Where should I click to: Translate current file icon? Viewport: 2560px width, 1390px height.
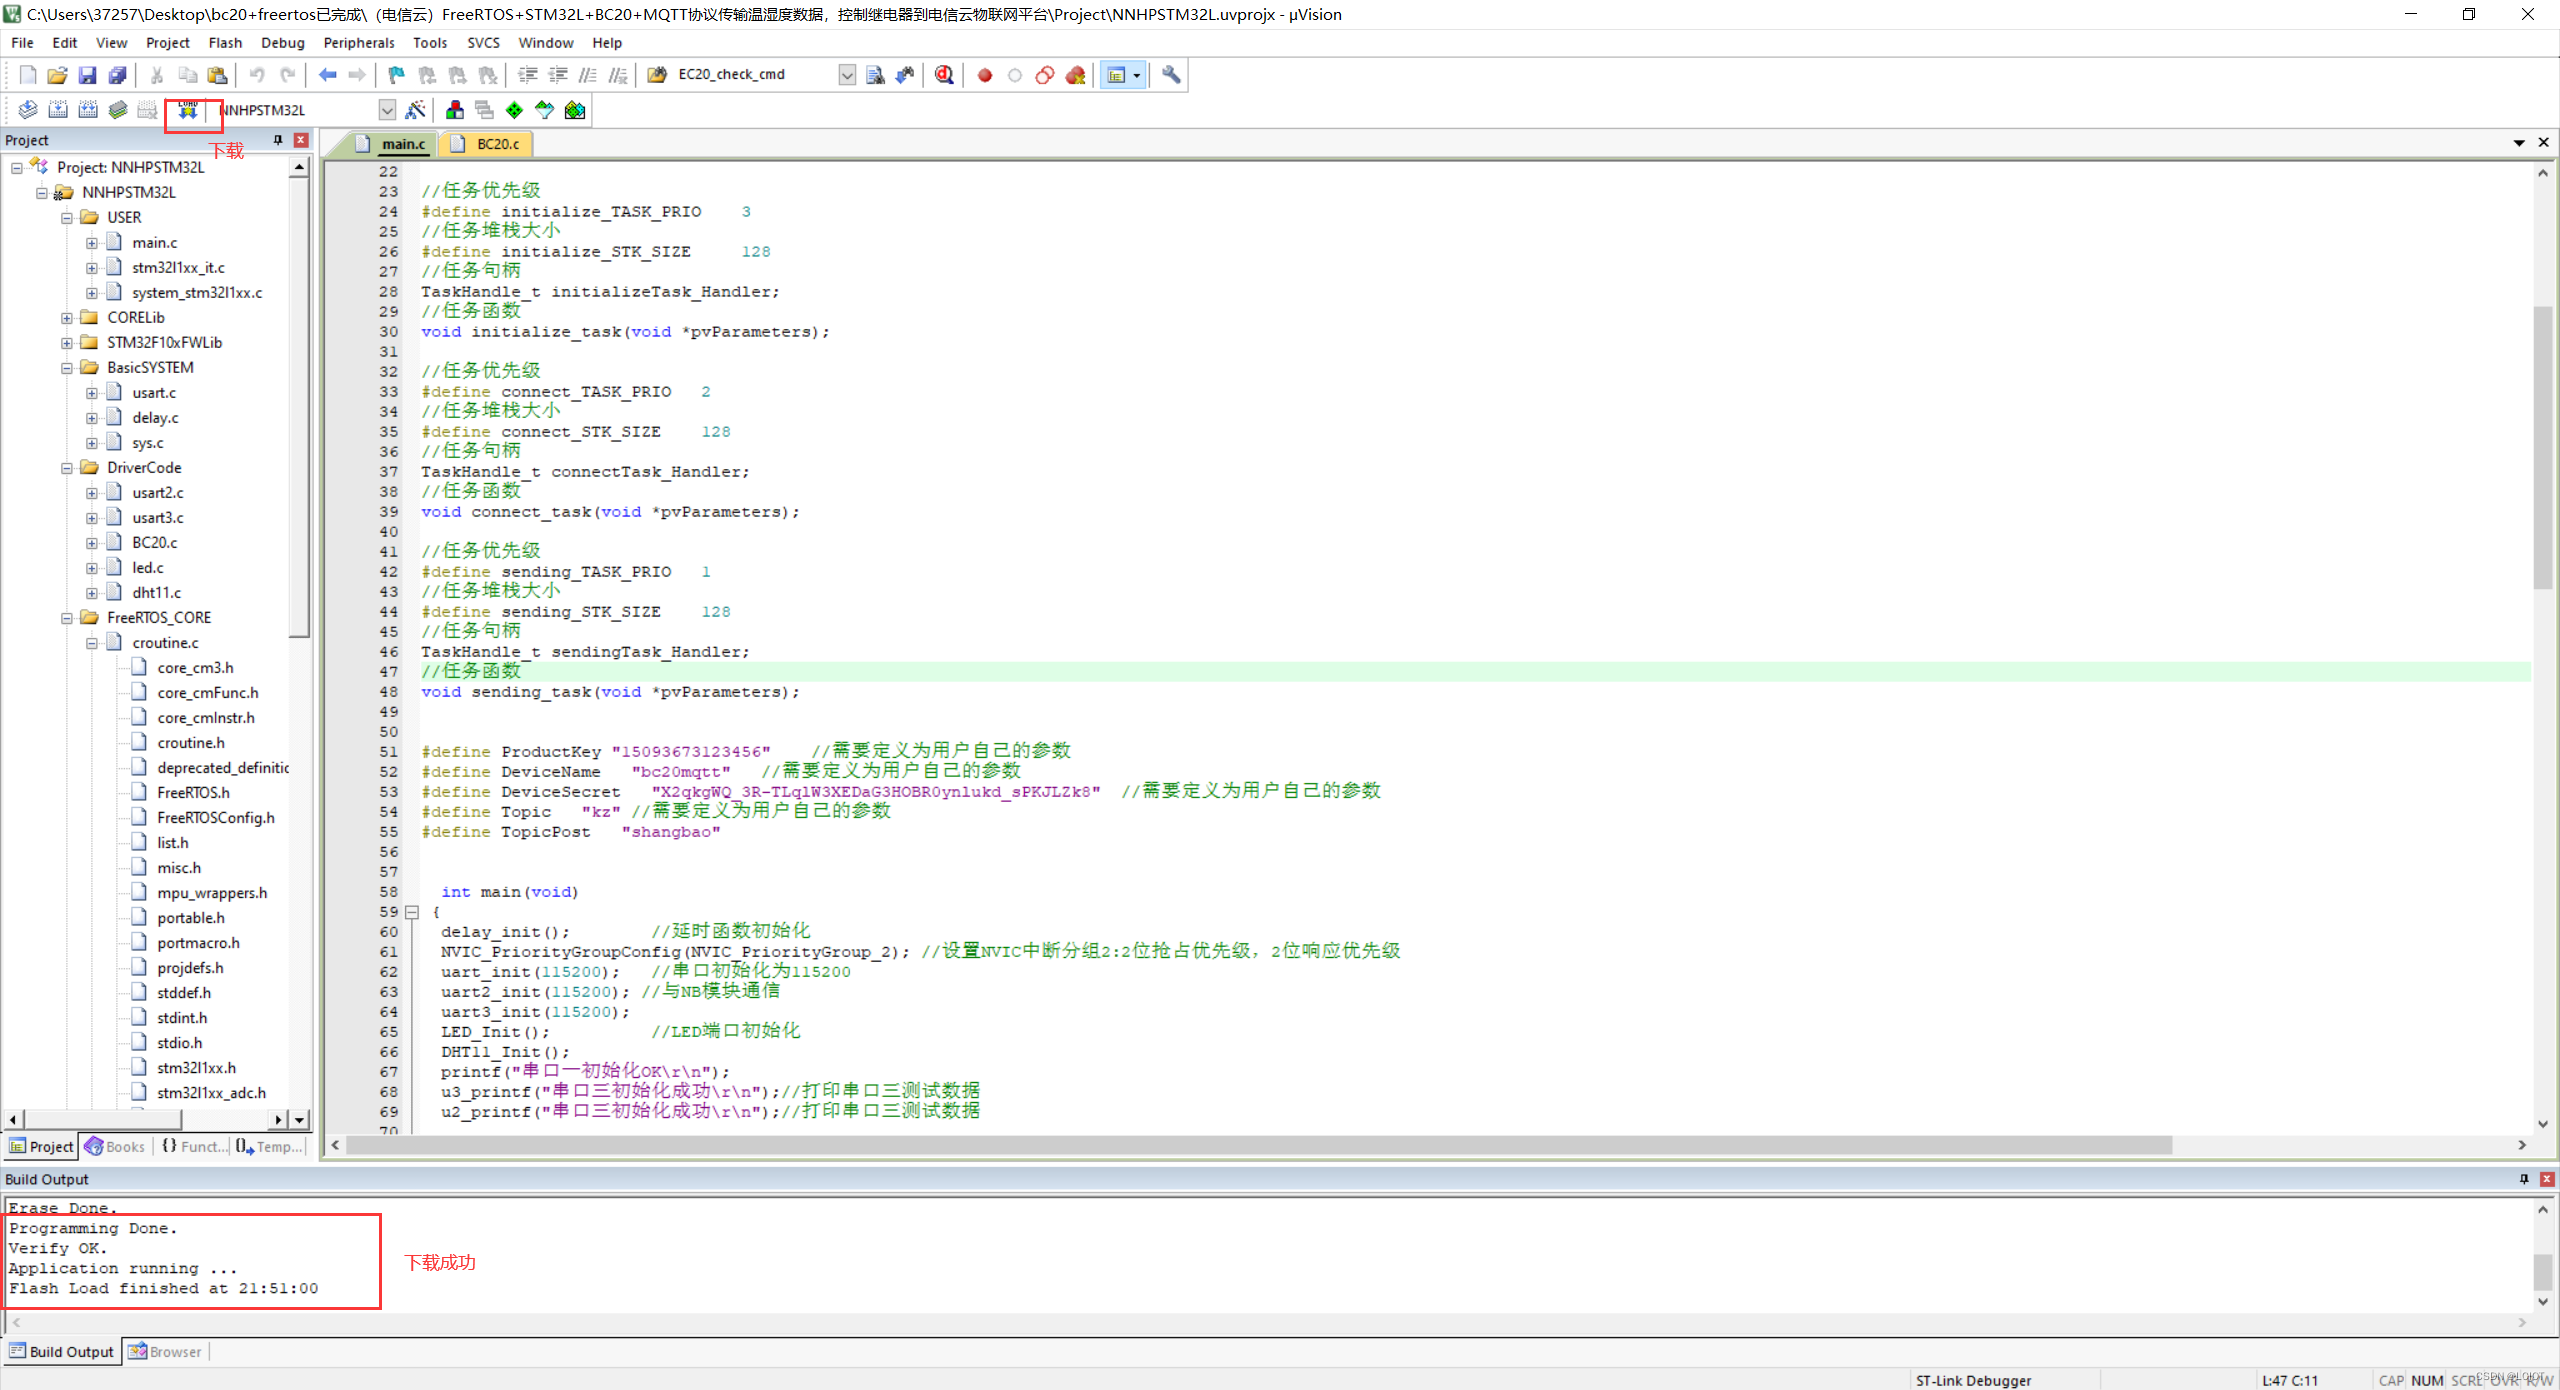[x=28, y=110]
